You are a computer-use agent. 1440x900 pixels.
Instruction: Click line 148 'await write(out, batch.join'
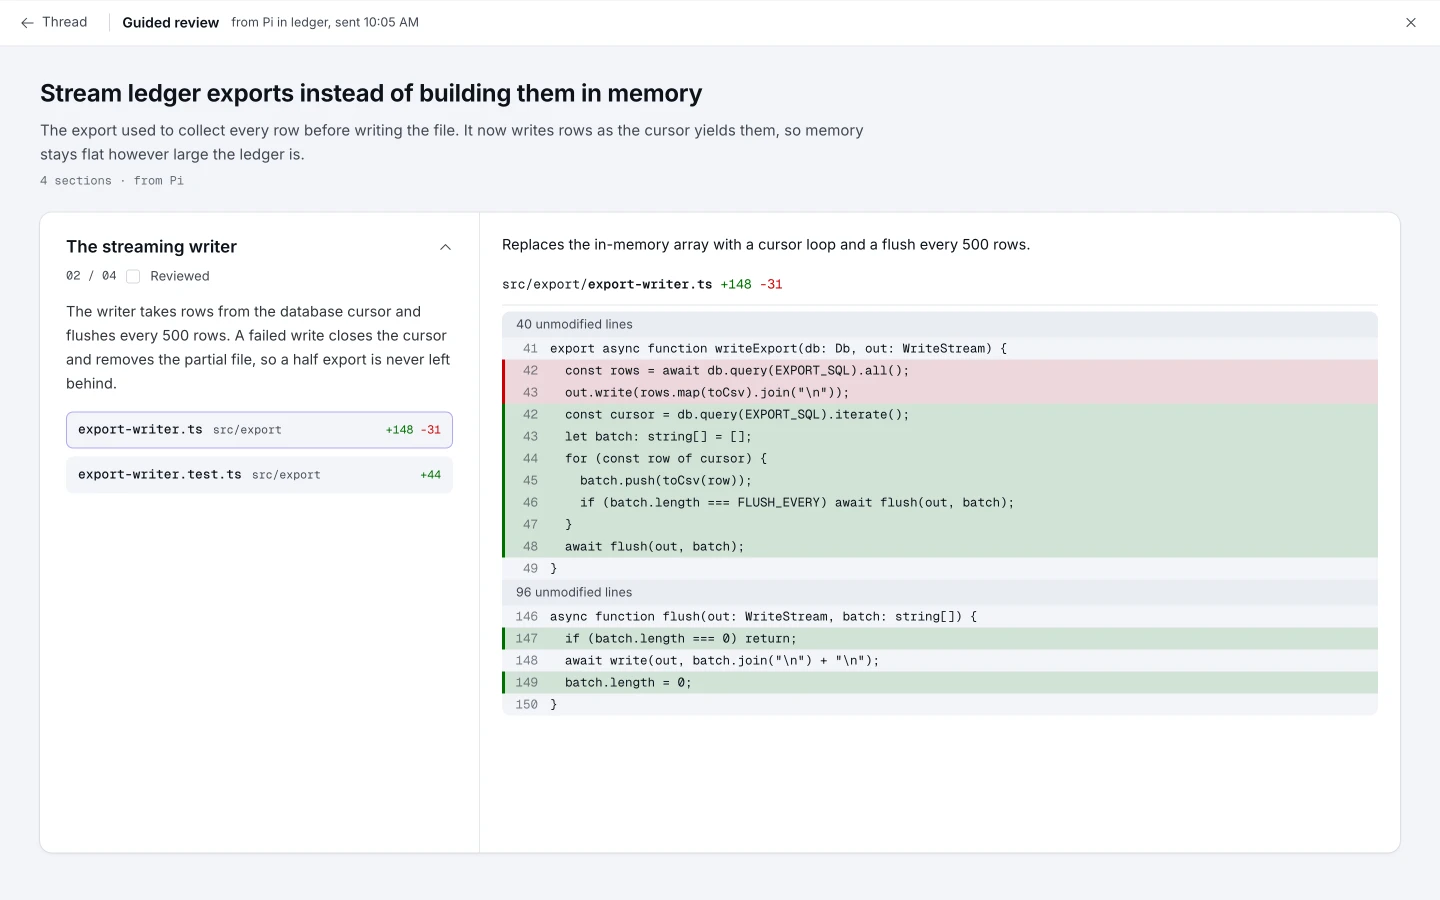pyautogui.click(x=940, y=660)
